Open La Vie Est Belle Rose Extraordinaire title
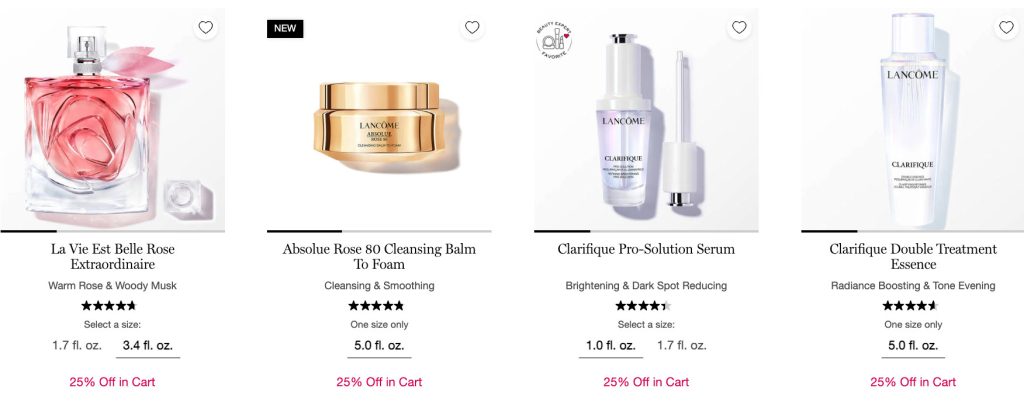1024x402 pixels. pos(113,256)
